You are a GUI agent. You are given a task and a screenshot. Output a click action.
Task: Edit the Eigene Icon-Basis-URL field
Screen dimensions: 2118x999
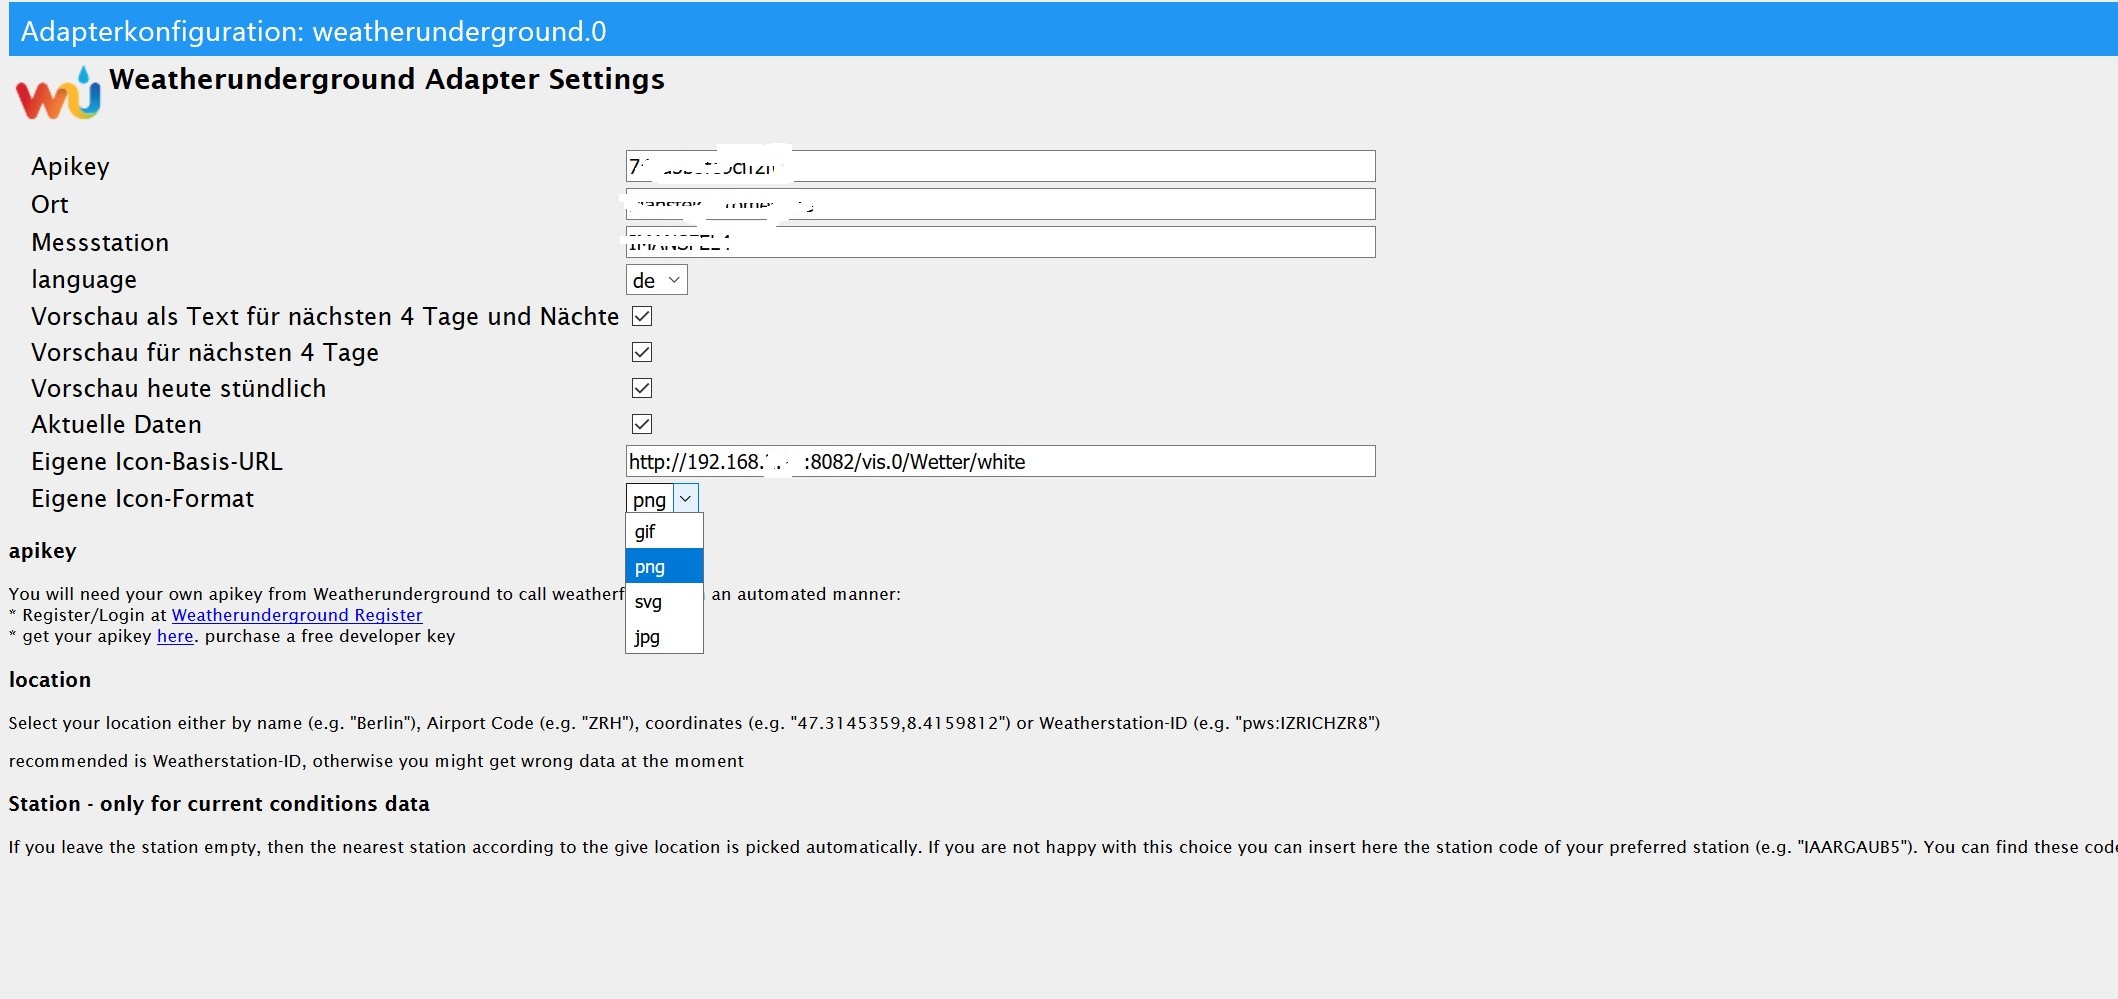[x=1000, y=461]
